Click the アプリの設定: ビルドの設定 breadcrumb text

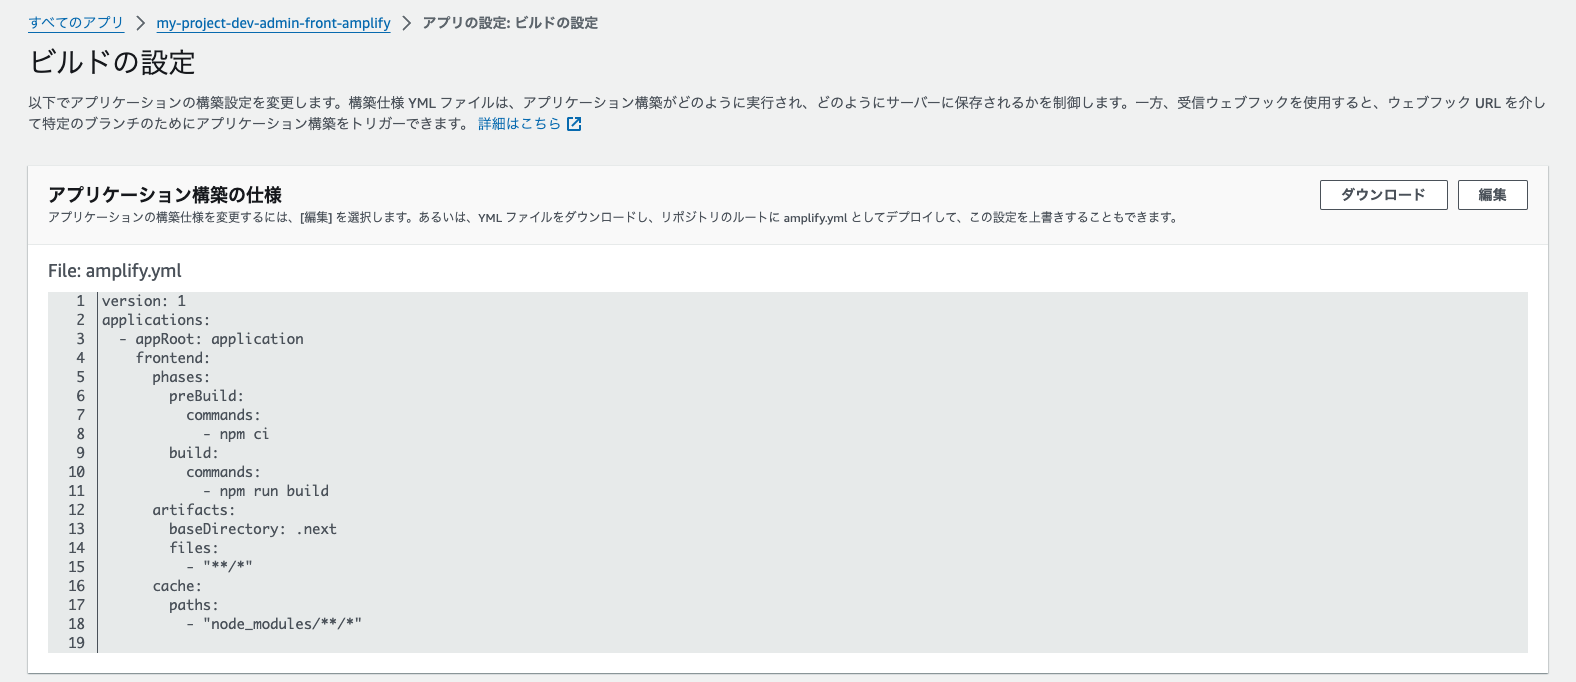pos(510,23)
